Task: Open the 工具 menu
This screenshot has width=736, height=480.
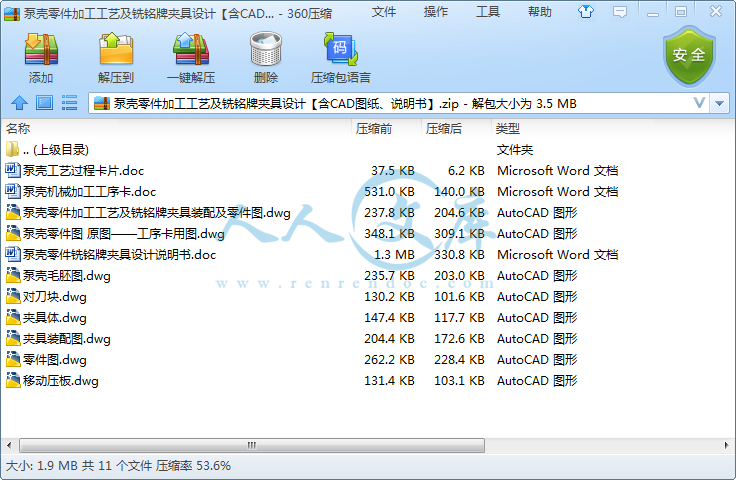Action: [488, 12]
